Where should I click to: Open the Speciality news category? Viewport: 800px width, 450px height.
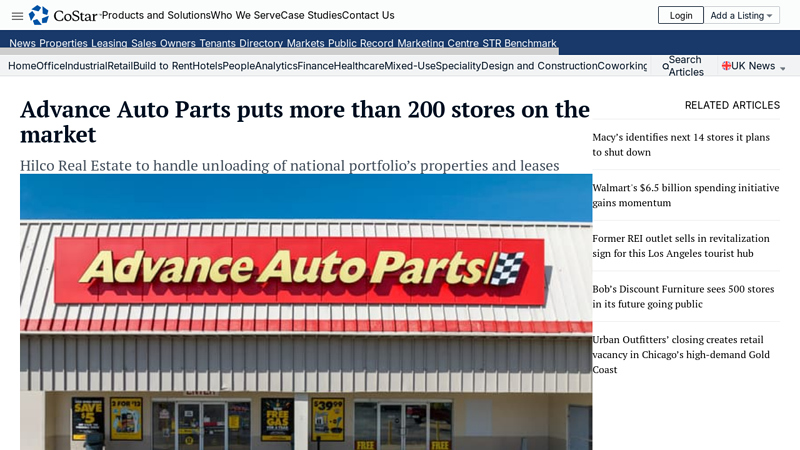point(458,66)
